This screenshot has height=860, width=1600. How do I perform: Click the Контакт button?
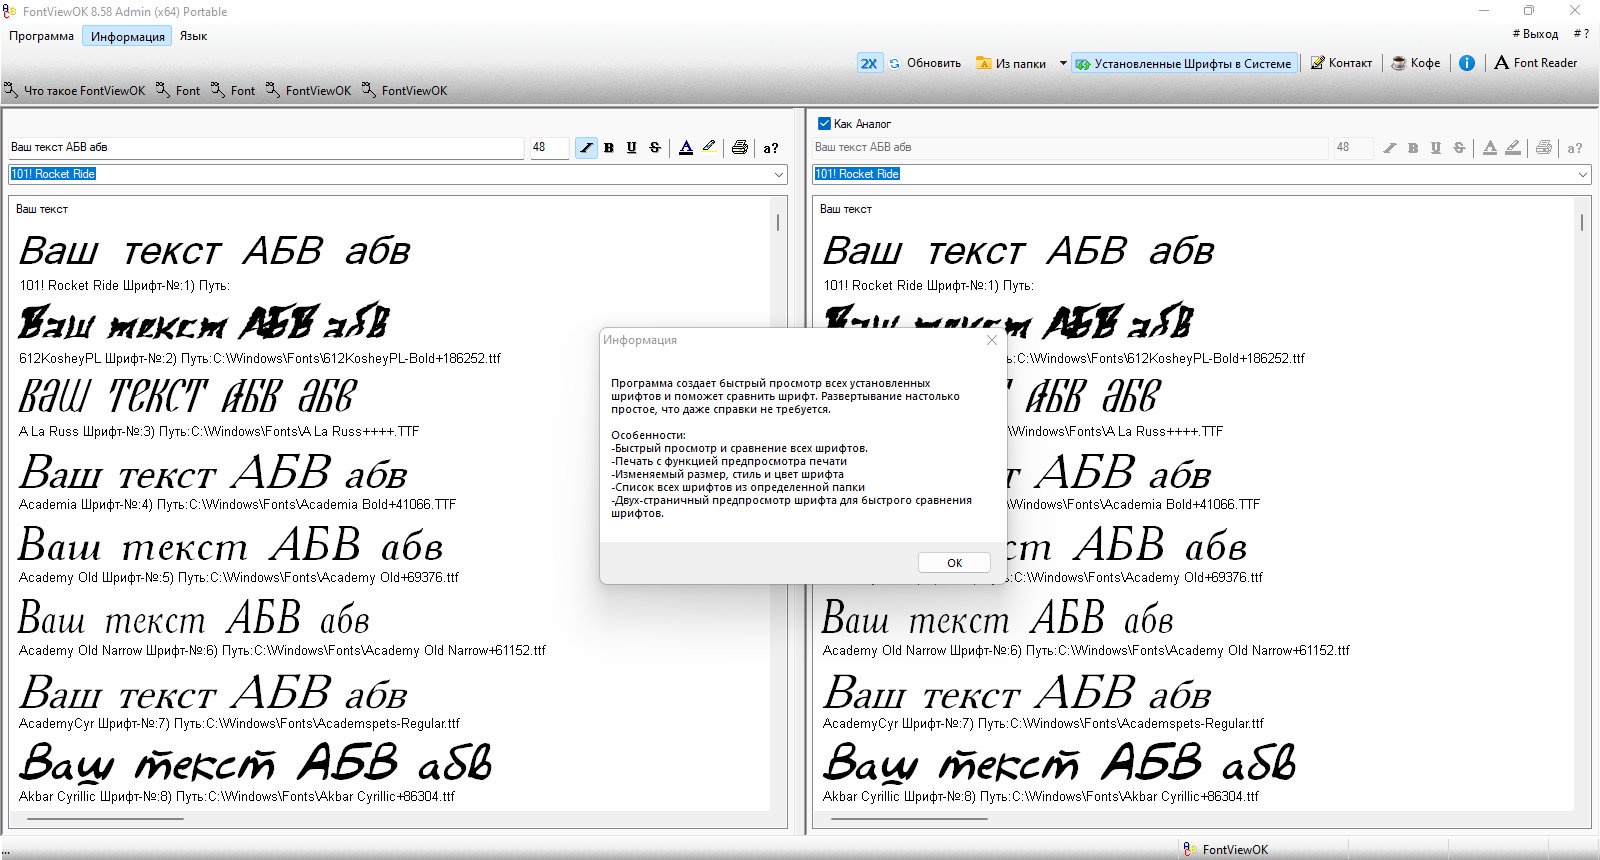point(1341,63)
